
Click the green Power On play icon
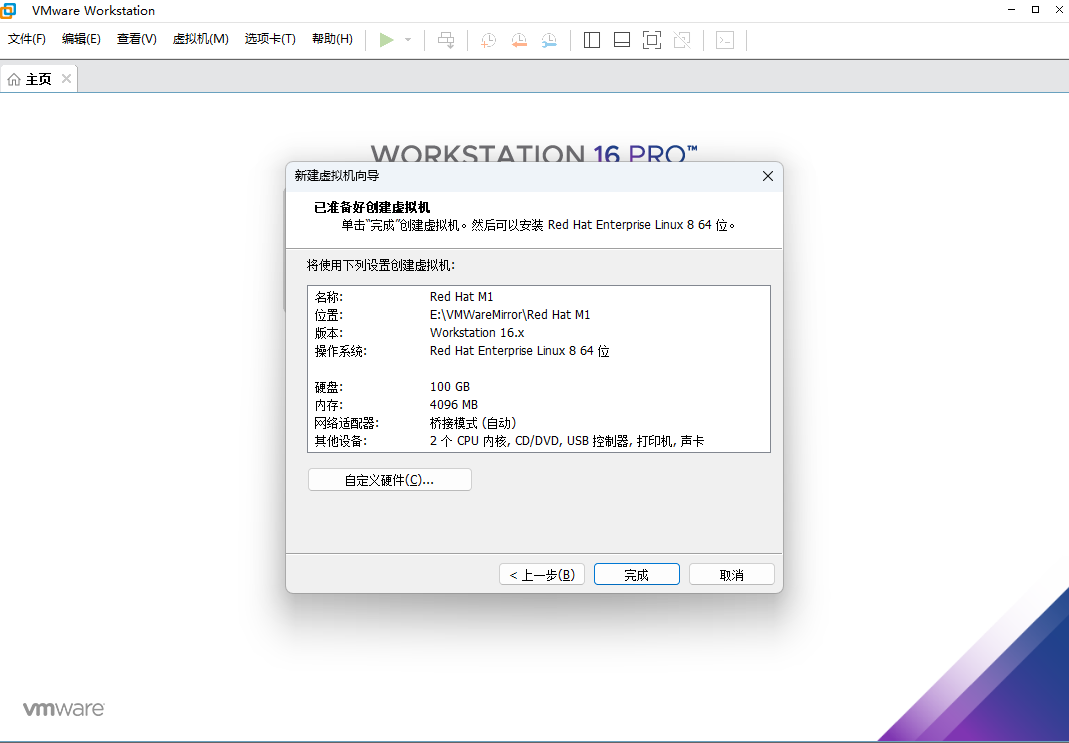387,40
